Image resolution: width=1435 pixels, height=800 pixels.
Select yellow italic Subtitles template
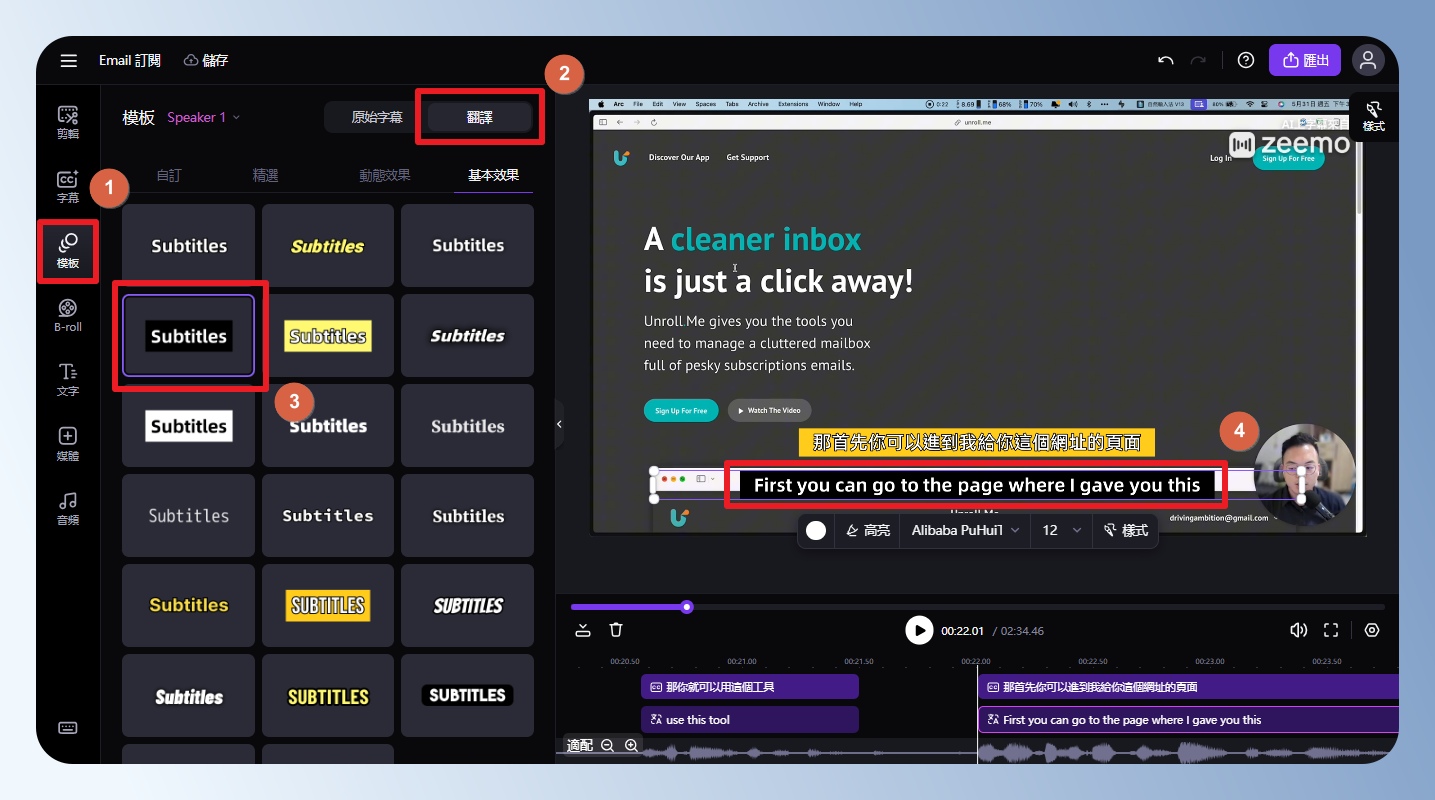(328, 246)
